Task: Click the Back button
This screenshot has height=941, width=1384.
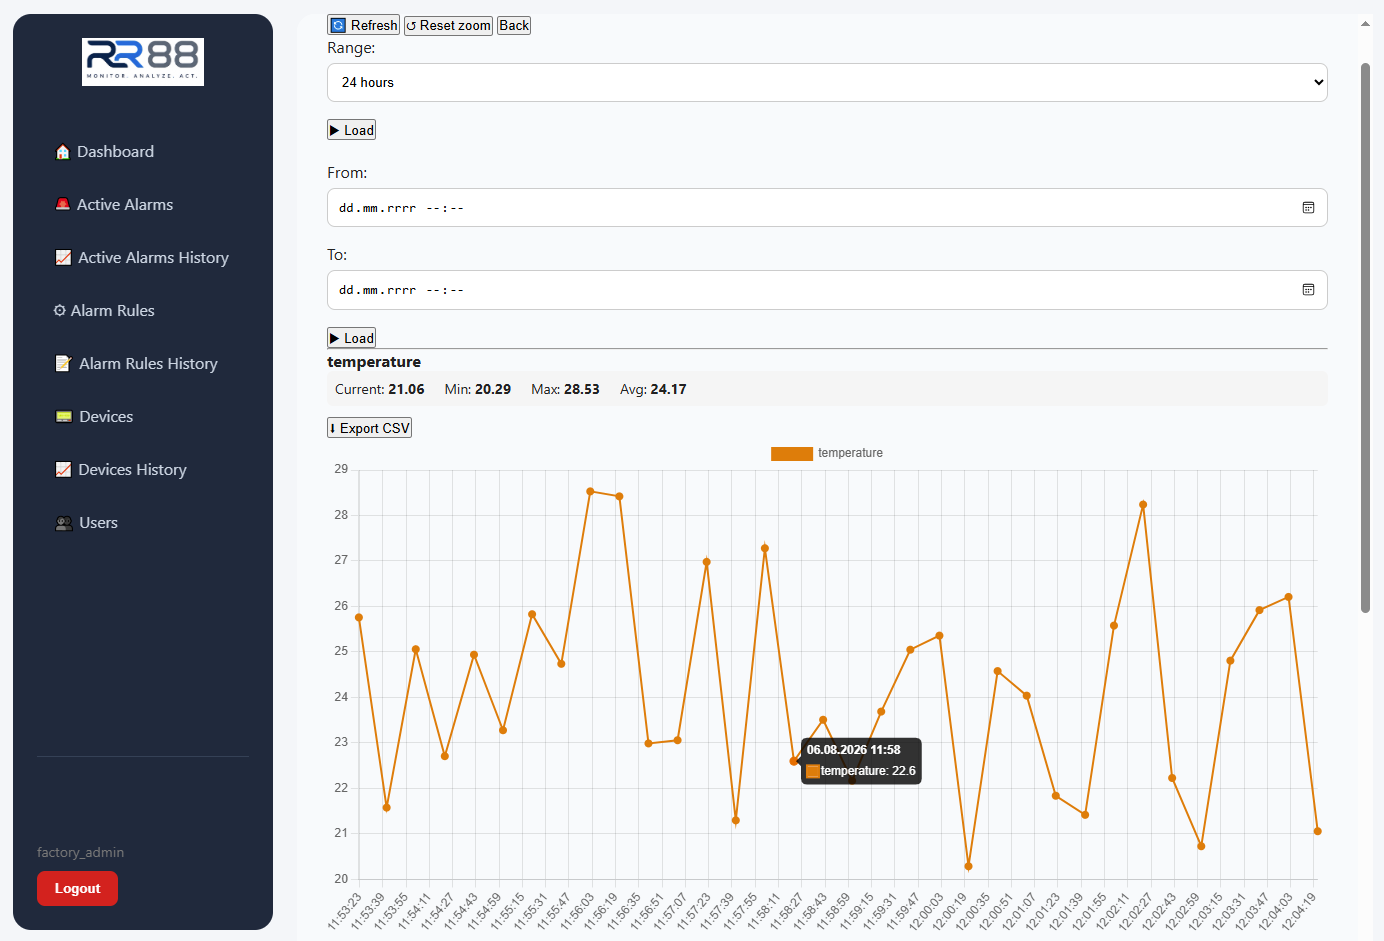Action: (514, 25)
